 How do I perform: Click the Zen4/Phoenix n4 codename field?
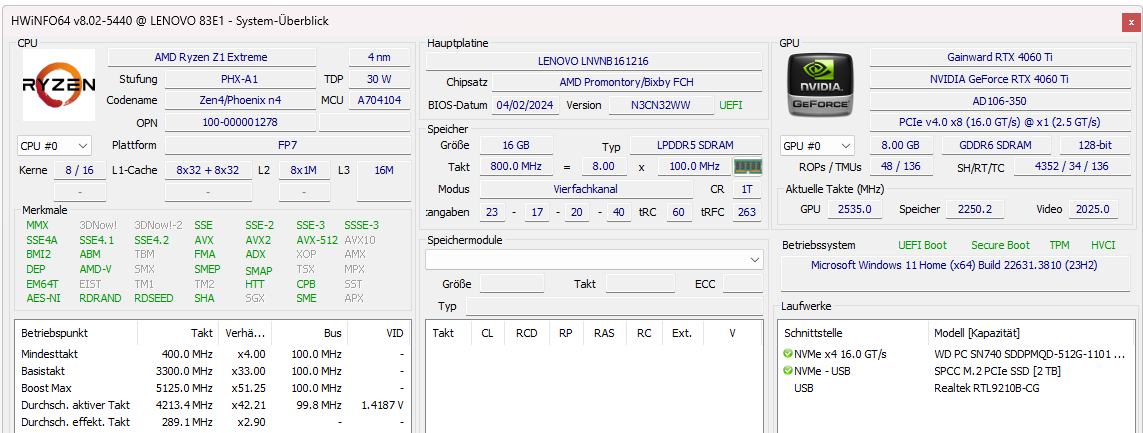pos(240,100)
